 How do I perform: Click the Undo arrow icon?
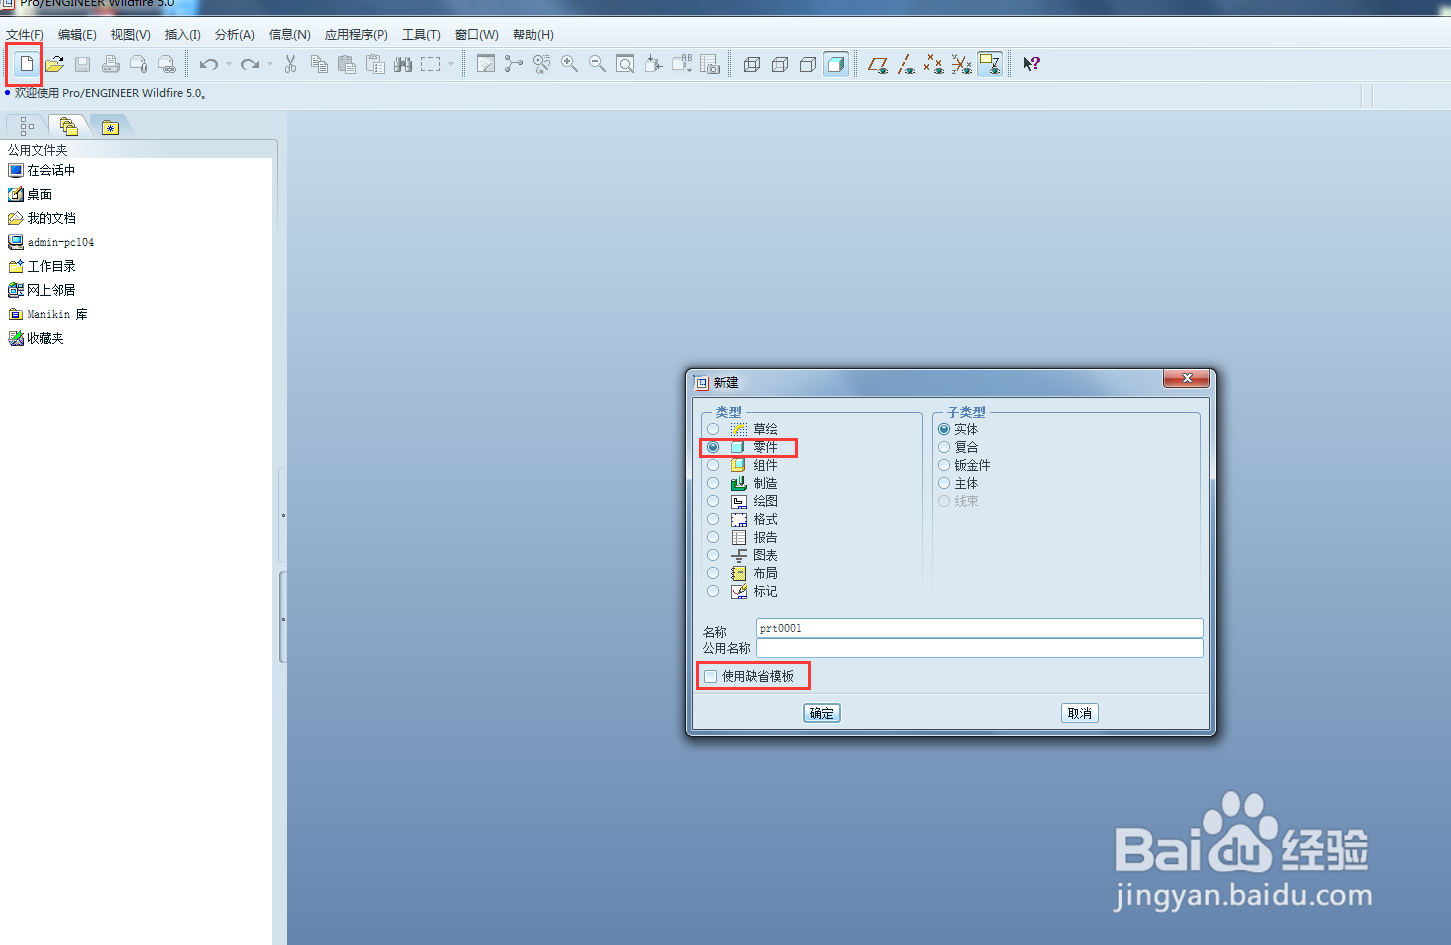[208, 64]
